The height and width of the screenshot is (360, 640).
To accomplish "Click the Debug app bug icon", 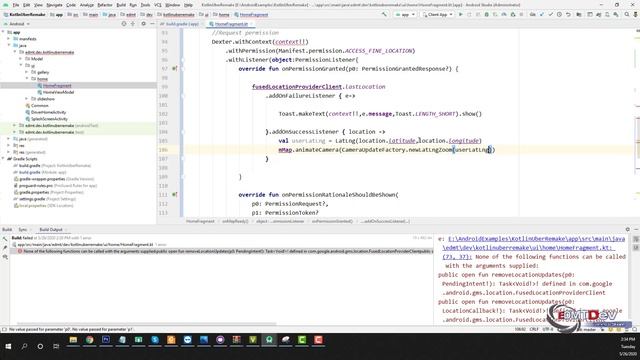I will [487, 14].
